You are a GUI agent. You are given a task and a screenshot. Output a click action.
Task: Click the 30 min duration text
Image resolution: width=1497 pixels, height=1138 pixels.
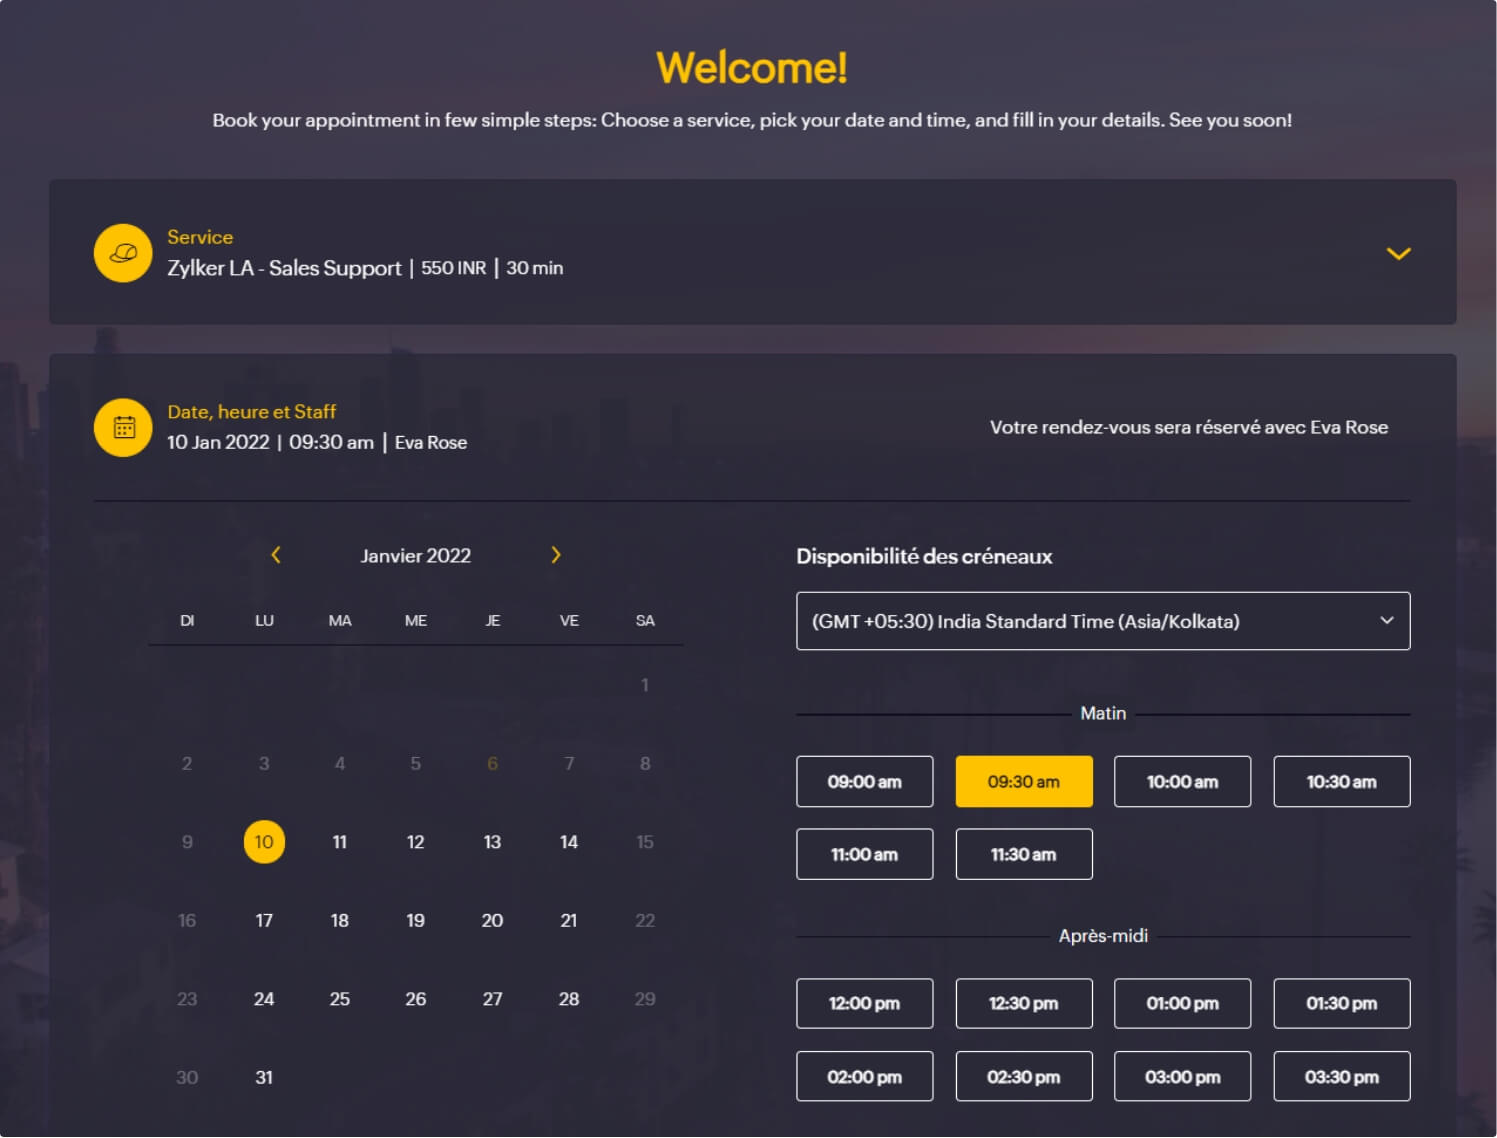535,268
